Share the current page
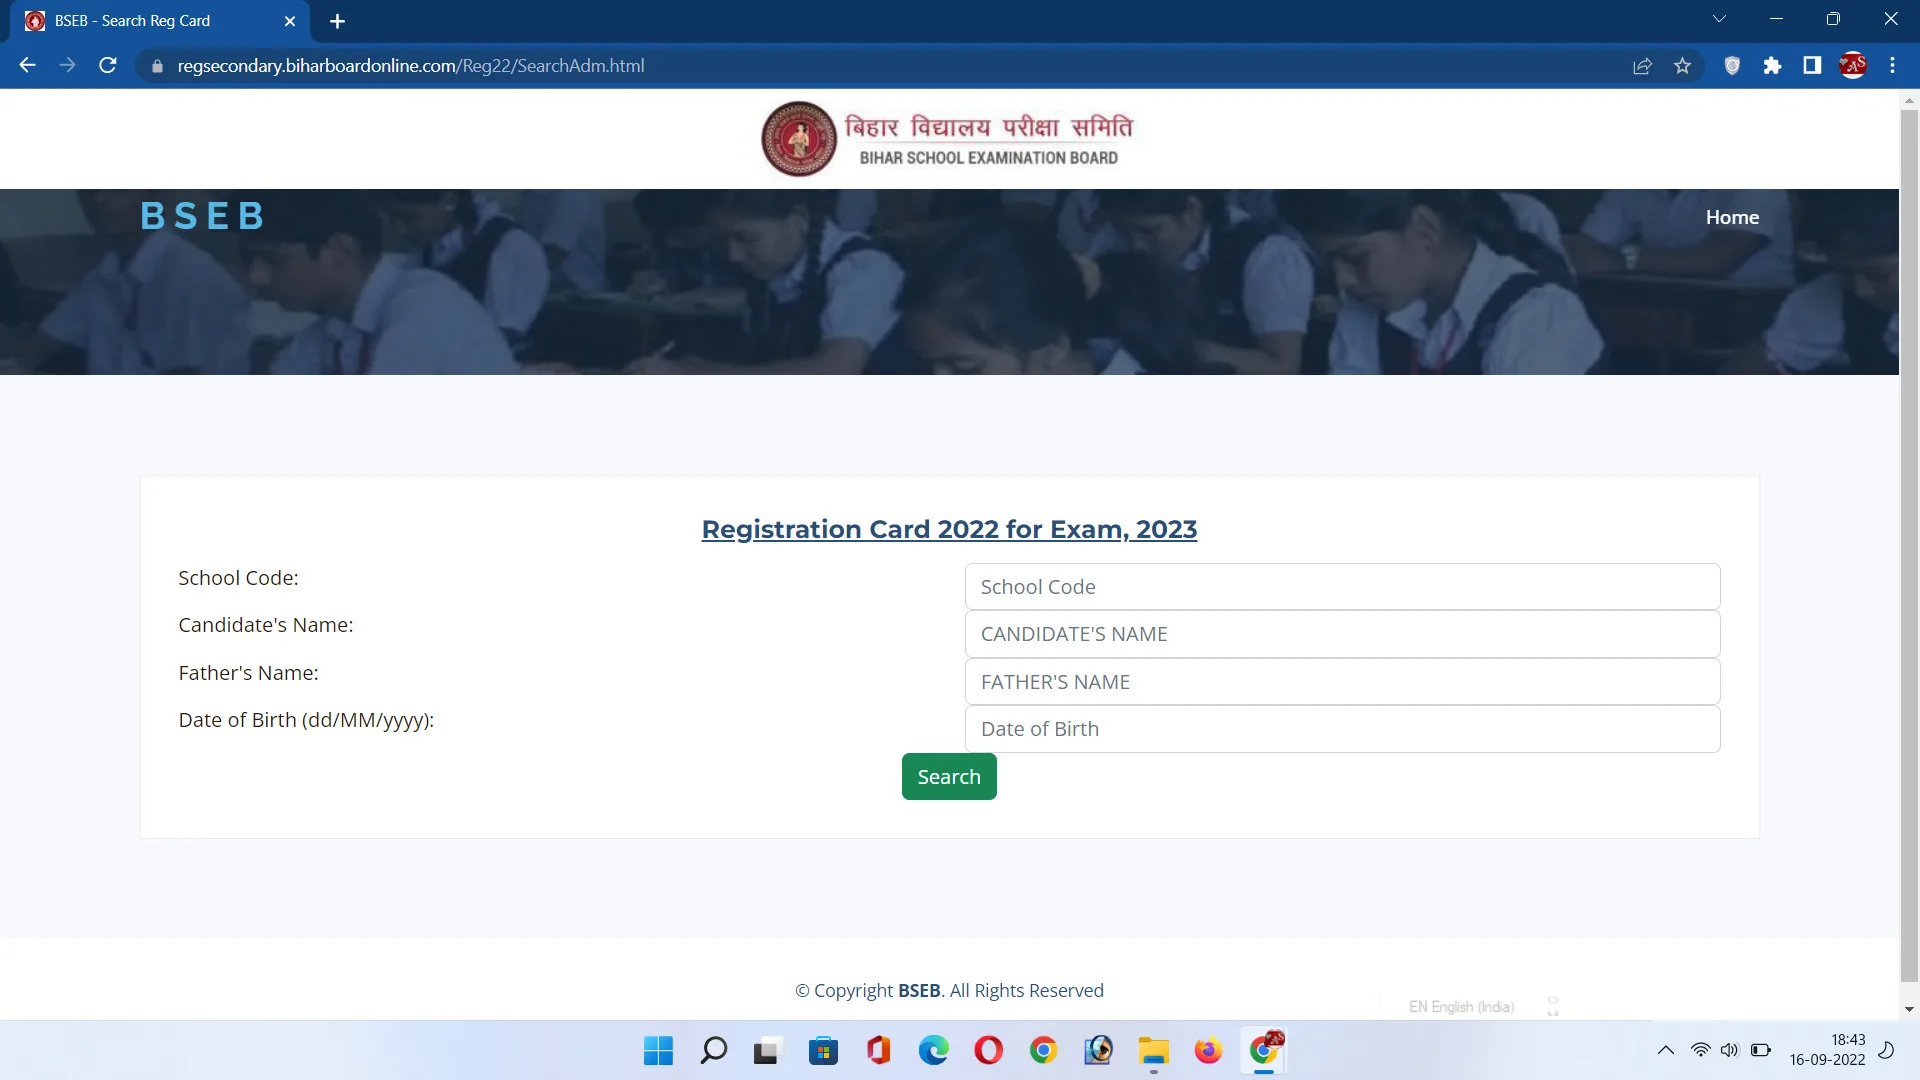This screenshot has width=1920, height=1080. click(x=1643, y=65)
